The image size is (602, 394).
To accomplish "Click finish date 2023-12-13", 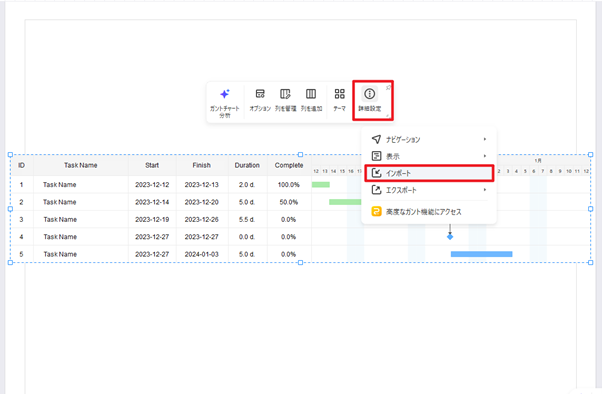I will [x=202, y=185].
